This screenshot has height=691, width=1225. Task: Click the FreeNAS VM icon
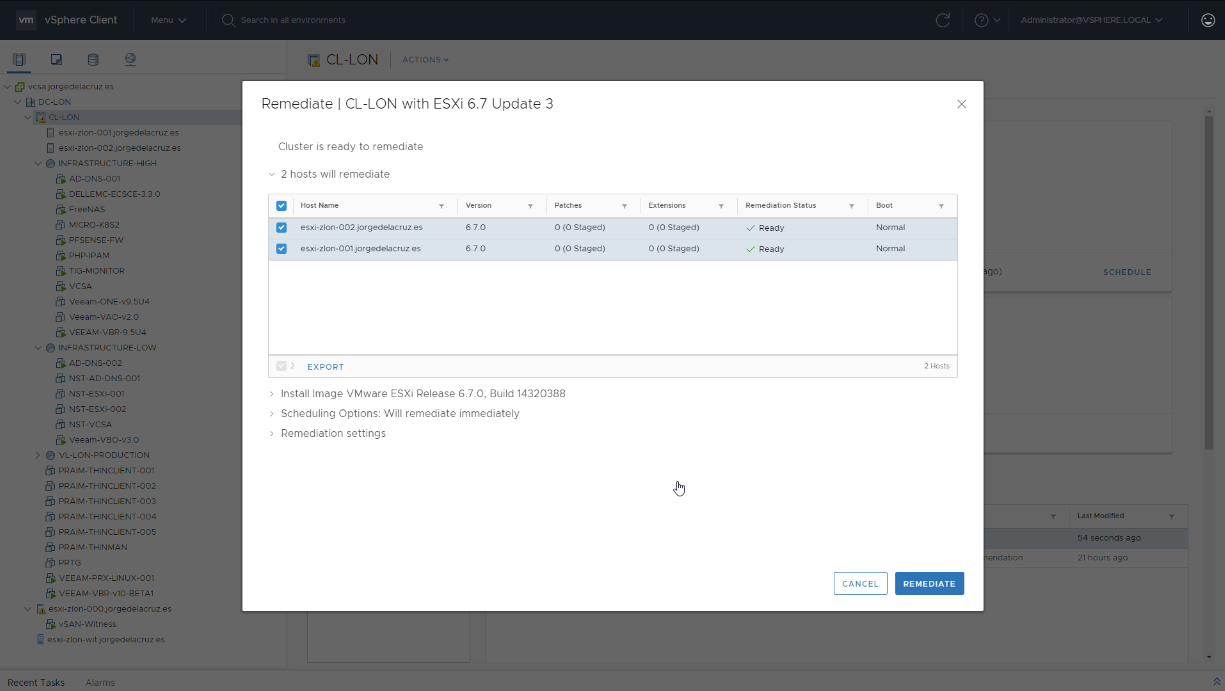coord(61,210)
